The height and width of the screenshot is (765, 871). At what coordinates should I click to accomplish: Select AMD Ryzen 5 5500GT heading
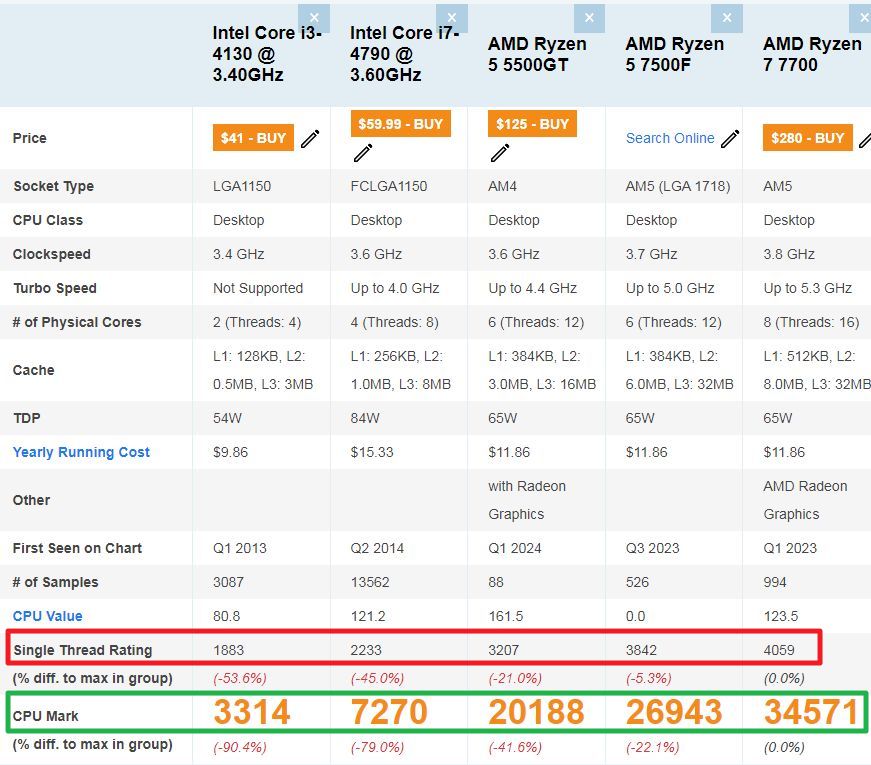(537, 54)
